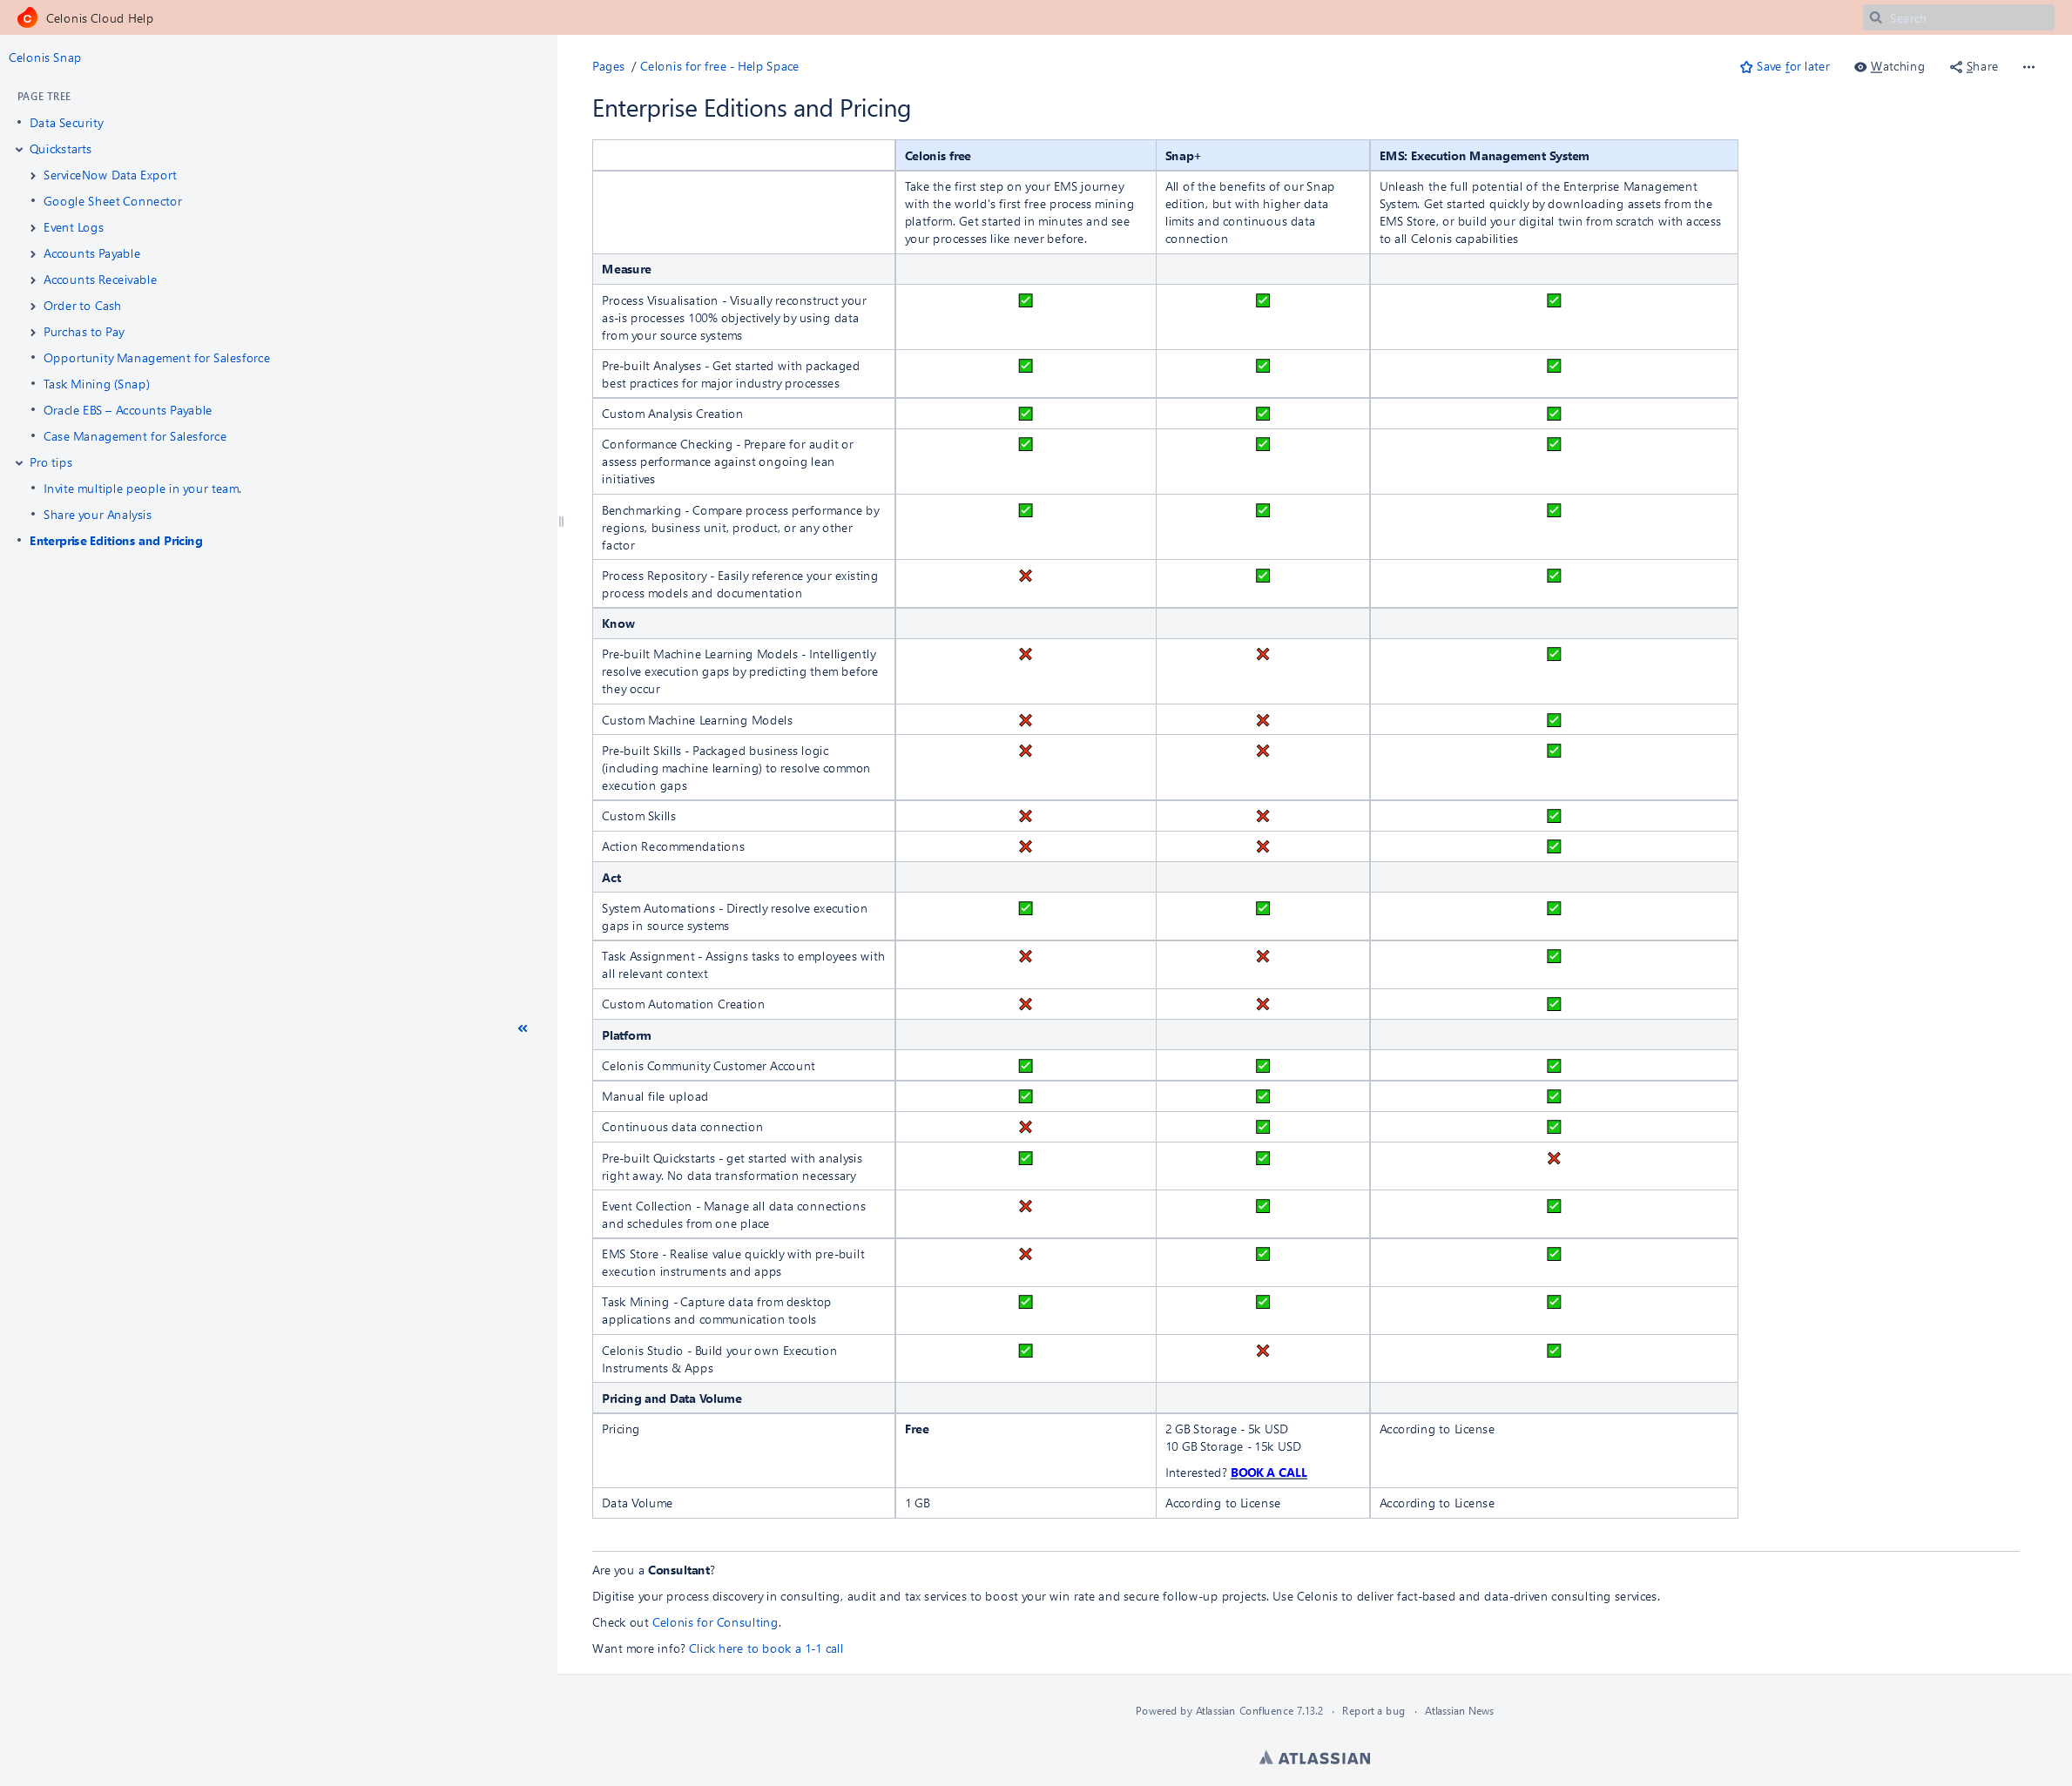Expand the Accounts Payable tree node
Viewport: 2072px width, 1786px height.
[x=33, y=254]
